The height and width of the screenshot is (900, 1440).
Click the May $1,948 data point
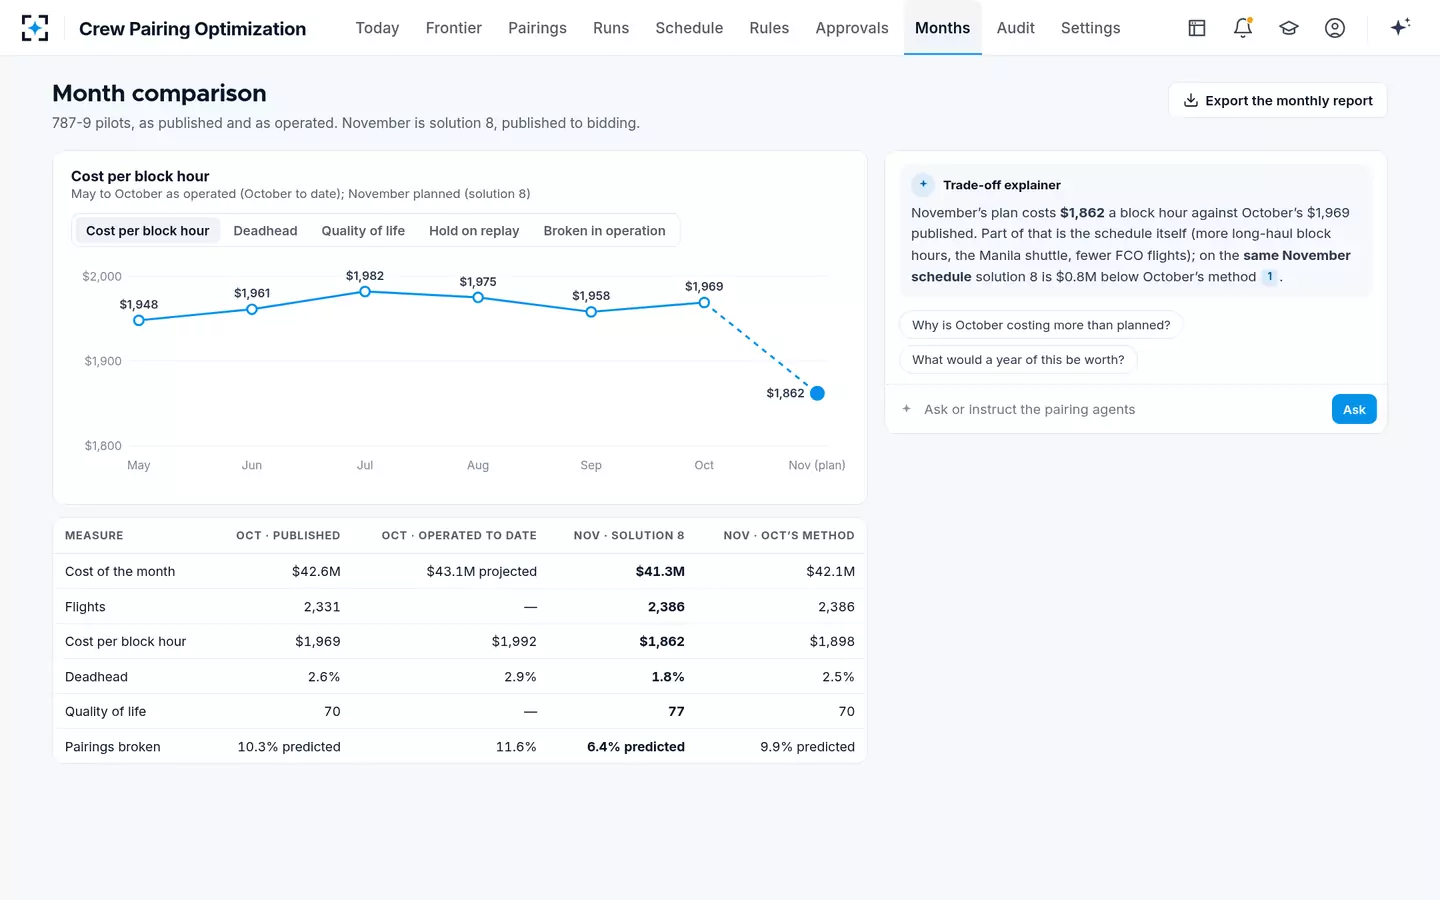coord(139,320)
